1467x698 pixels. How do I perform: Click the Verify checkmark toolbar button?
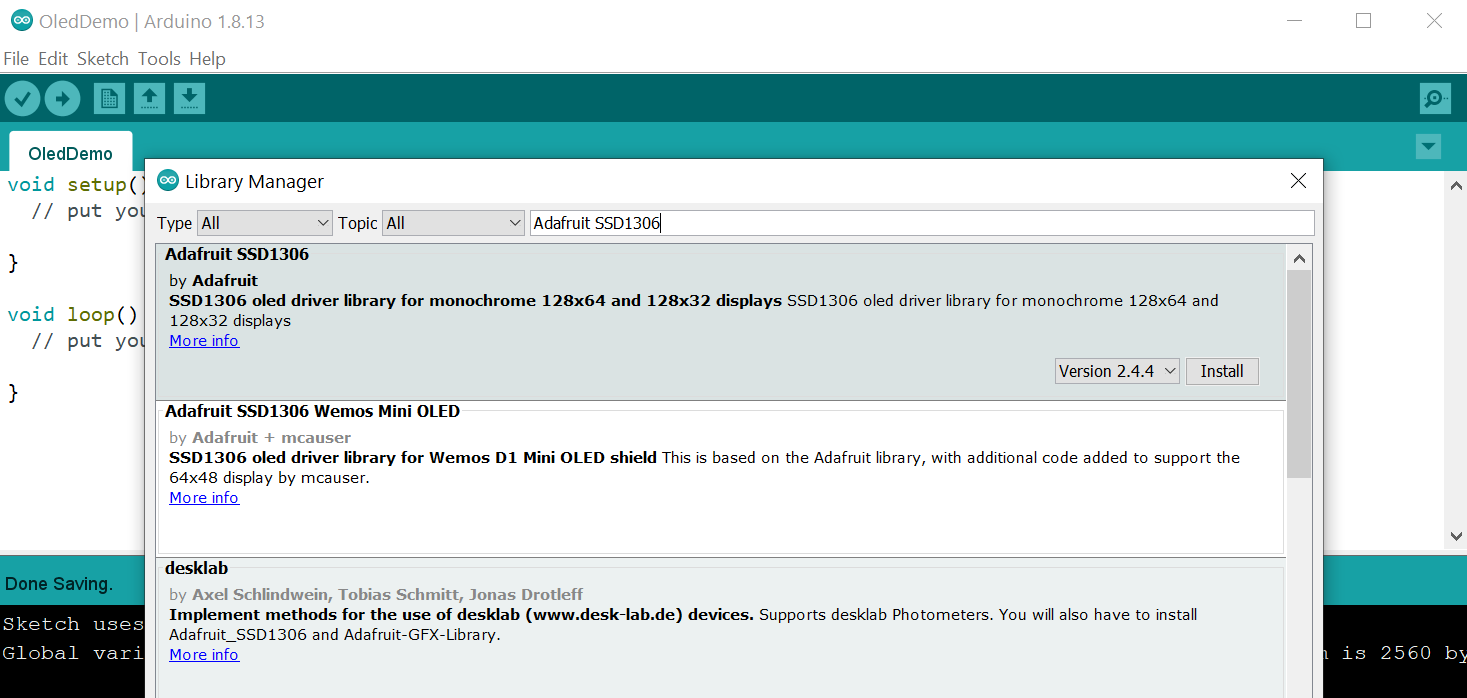(22, 98)
